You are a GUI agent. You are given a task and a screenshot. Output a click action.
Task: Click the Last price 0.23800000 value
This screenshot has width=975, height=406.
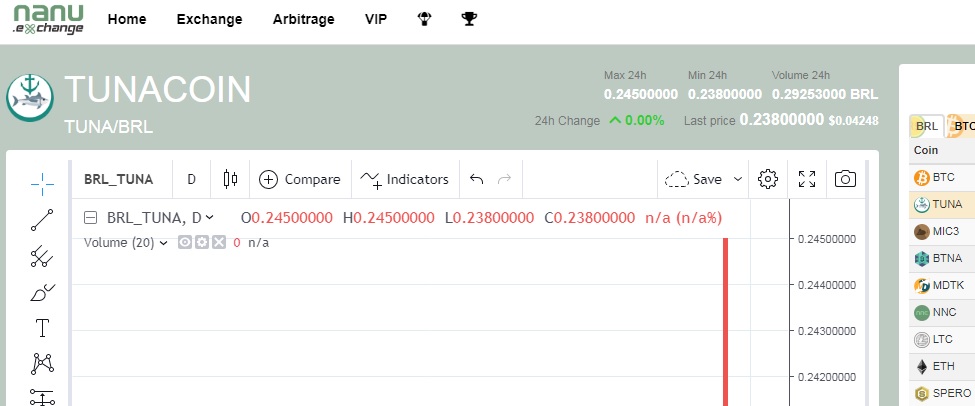[x=782, y=119]
